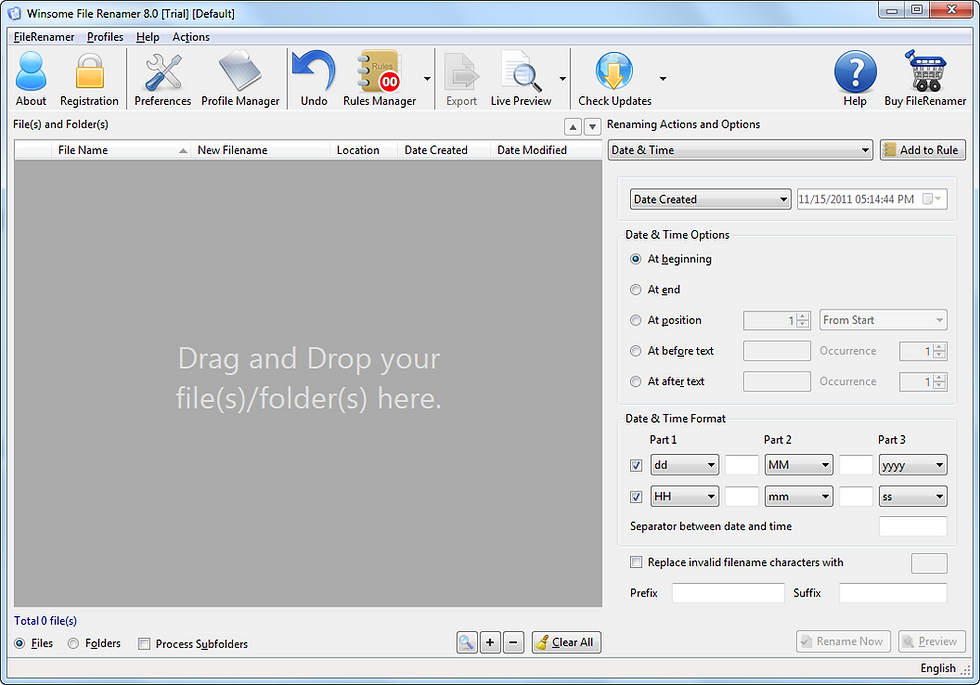Open the yyyy year part dropdown
980x685 pixels.
[913, 465]
